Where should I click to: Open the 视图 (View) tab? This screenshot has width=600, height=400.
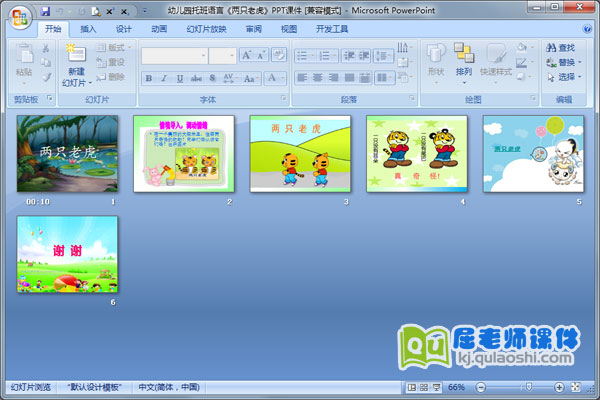[x=289, y=29]
